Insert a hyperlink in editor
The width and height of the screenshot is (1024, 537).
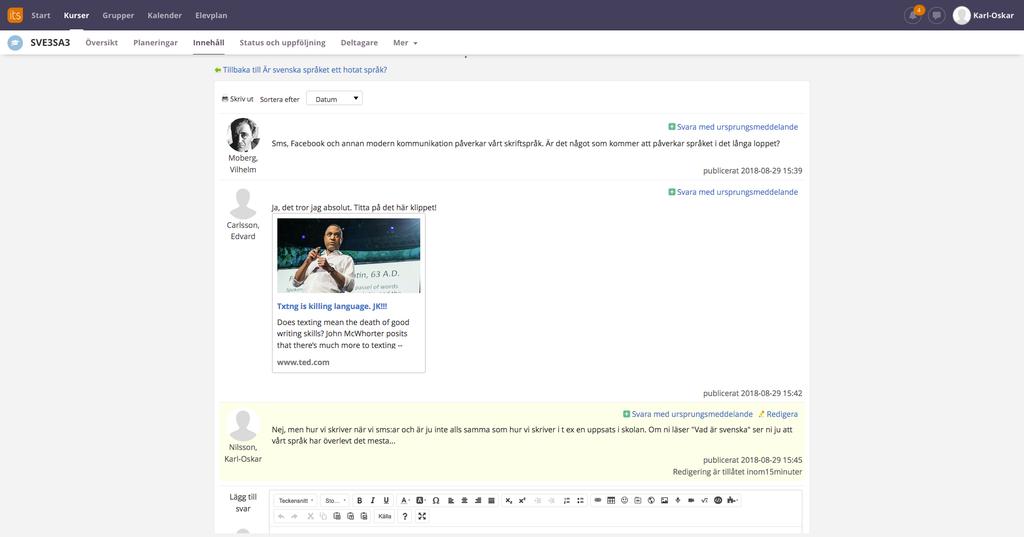tap(598, 500)
